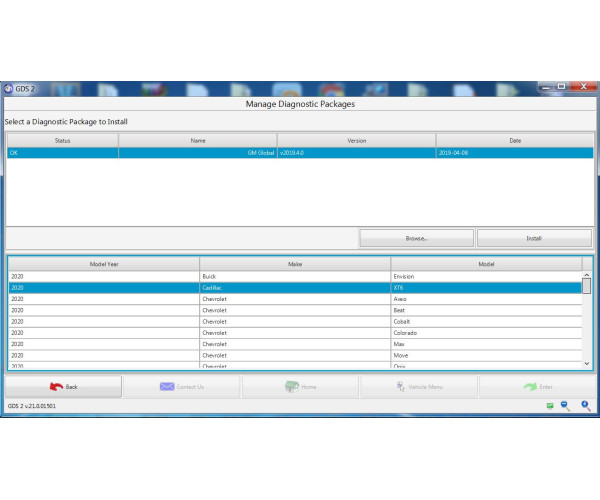The width and height of the screenshot is (600, 500).
Task: Click the v2019.4.0 version cell
Action: 357,153
